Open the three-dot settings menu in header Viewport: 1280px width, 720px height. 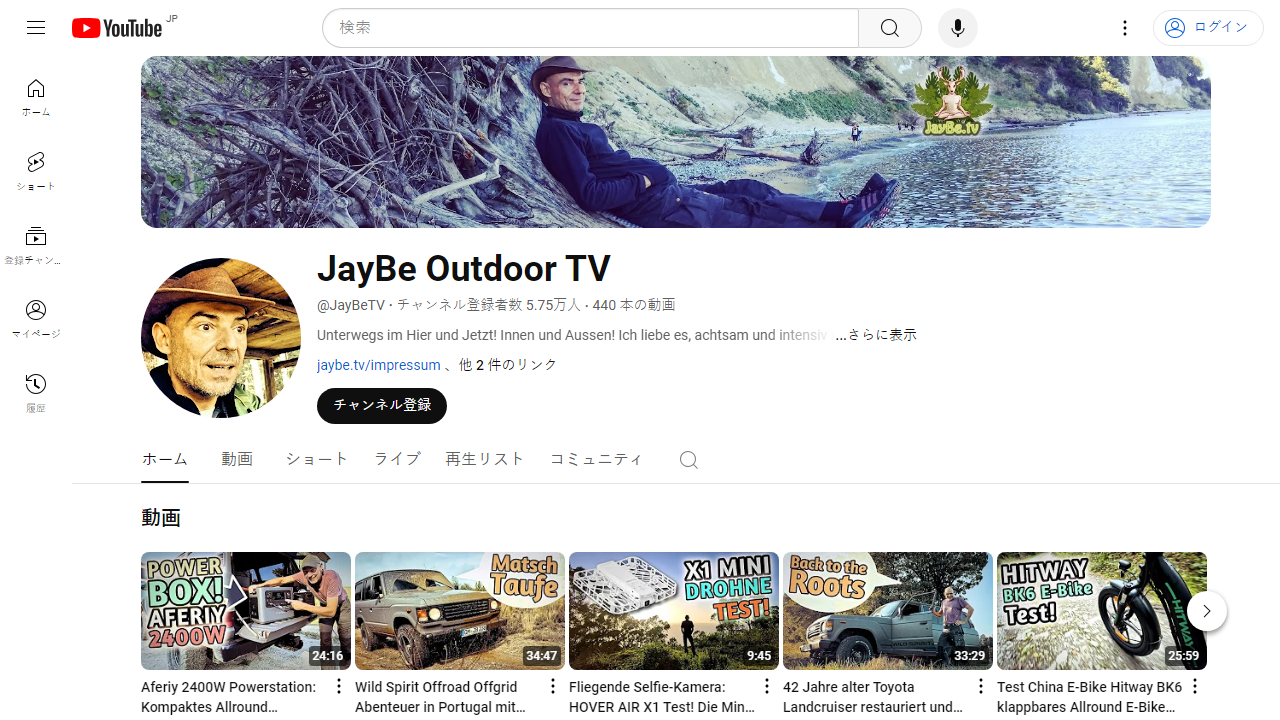click(x=1125, y=28)
